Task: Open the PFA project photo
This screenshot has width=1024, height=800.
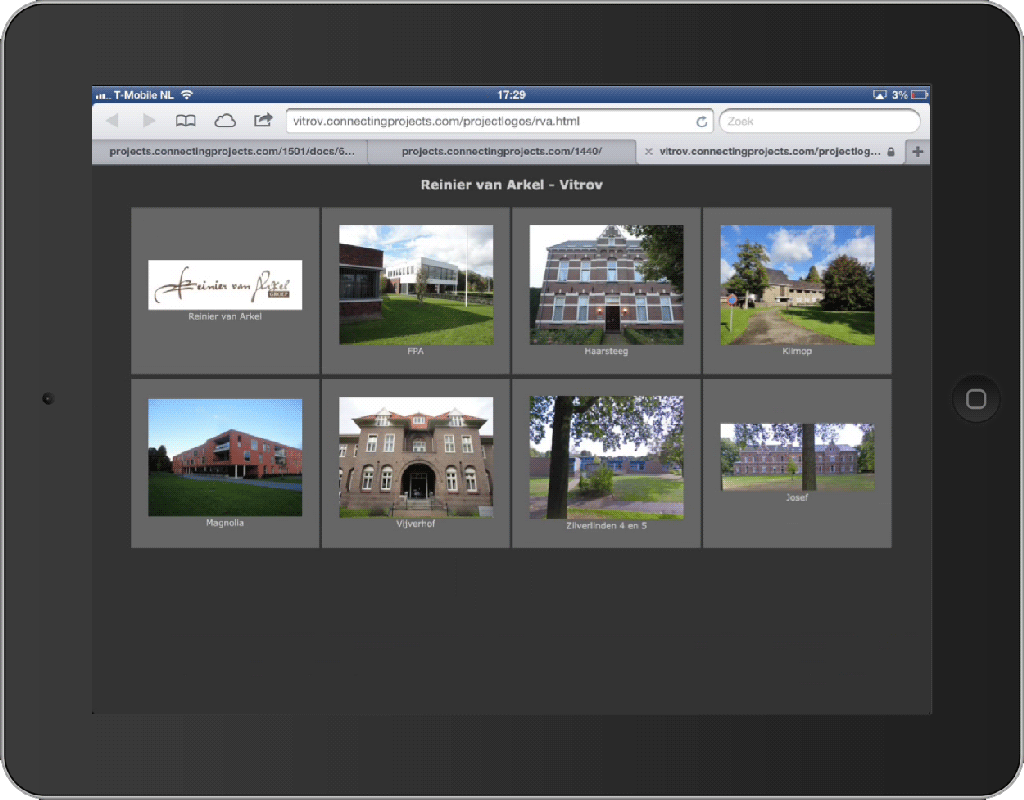Action: (x=416, y=285)
